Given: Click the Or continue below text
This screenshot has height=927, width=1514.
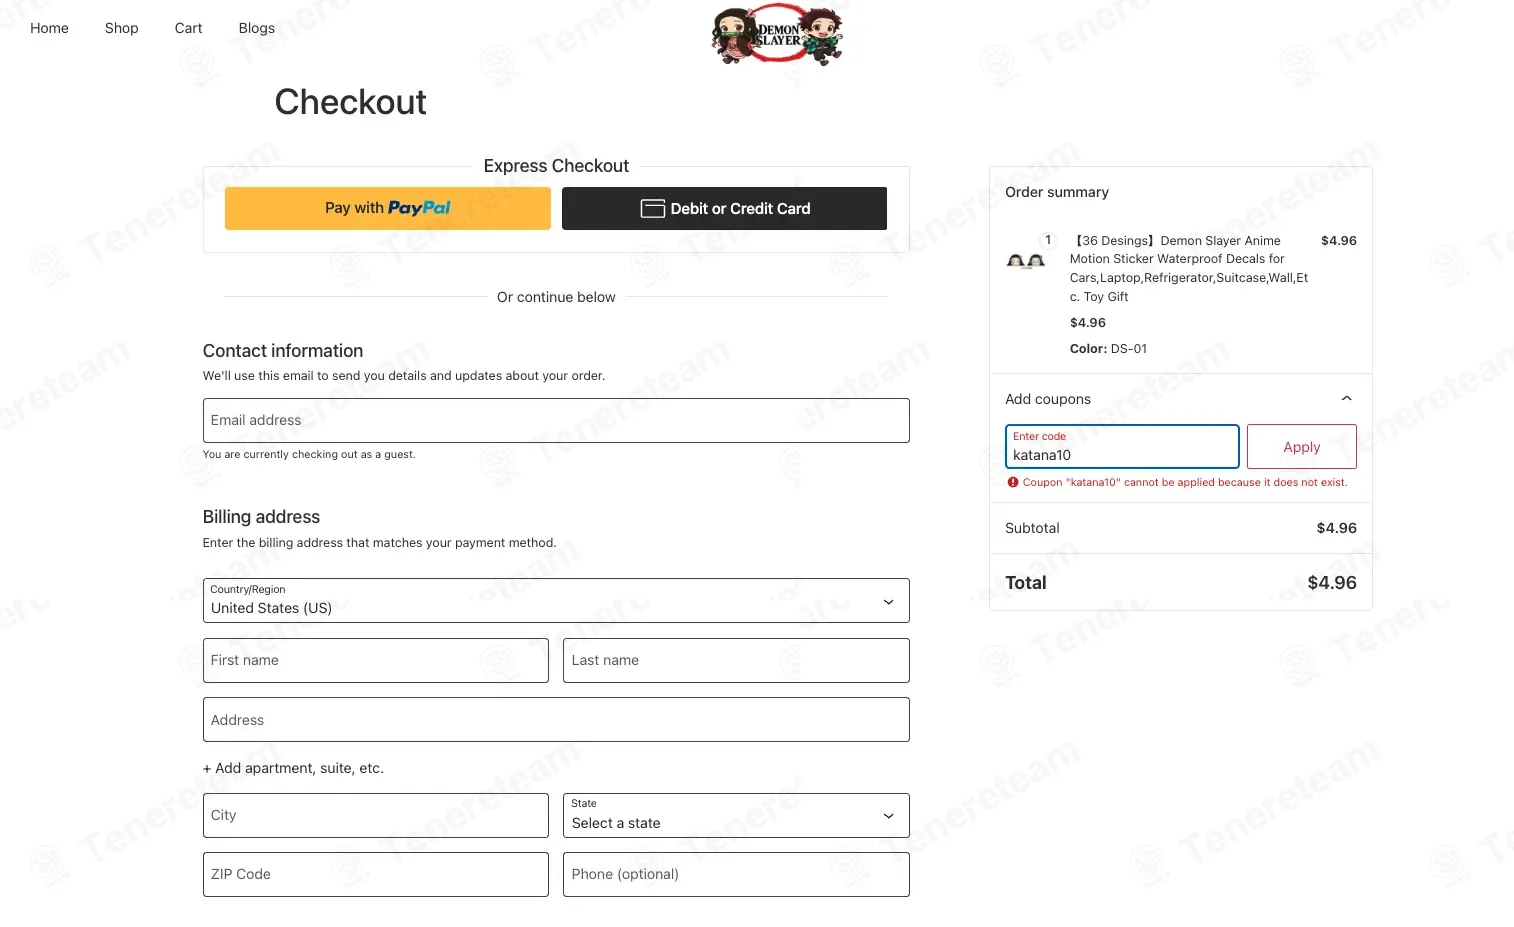Looking at the screenshot, I should (x=556, y=297).
